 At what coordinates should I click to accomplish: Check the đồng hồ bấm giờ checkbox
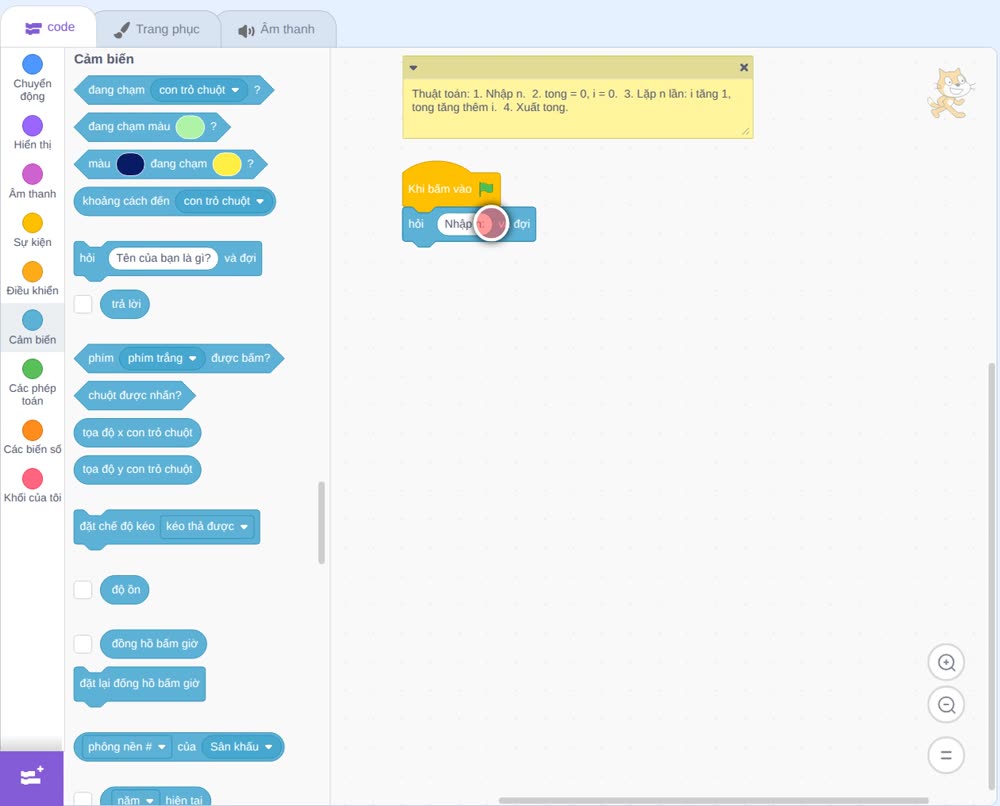[x=83, y=644]
